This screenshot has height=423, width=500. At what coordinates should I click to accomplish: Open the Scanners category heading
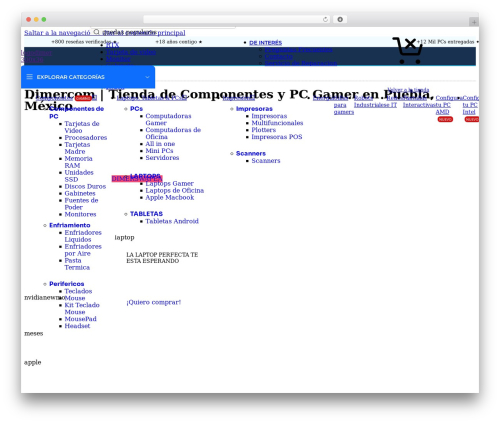point(251,153)
